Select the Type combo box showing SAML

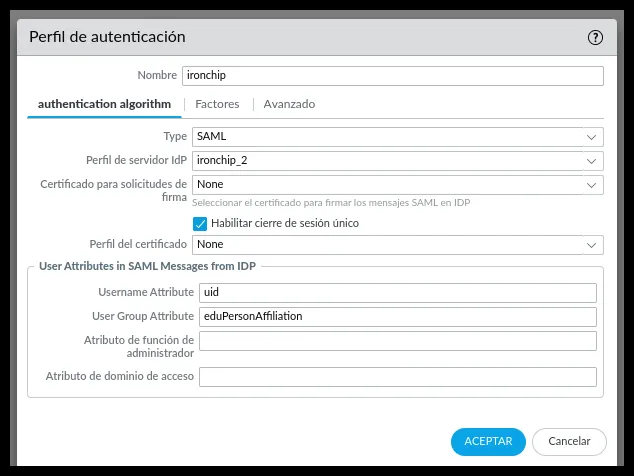tap(397, 137)
